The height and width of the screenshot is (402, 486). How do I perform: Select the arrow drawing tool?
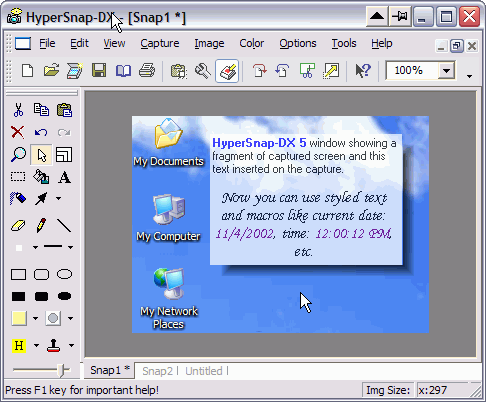[41, 199]
